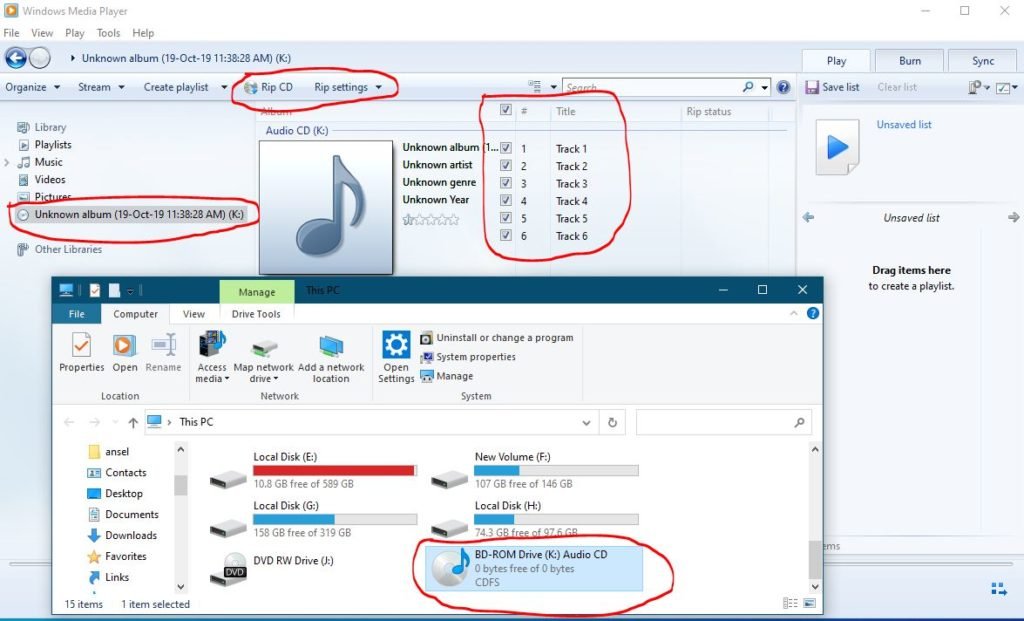Click the Refresh button in Explorer
Screen dimensions: 1024x621
coord(612,422)
